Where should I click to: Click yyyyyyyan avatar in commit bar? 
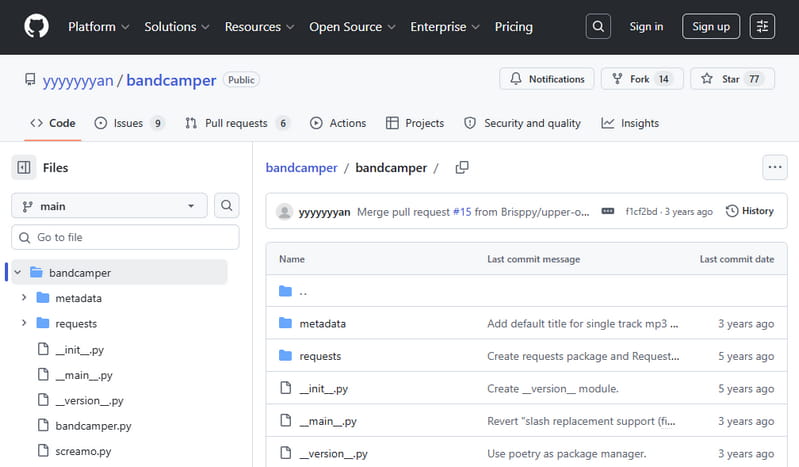click(284, 211)
